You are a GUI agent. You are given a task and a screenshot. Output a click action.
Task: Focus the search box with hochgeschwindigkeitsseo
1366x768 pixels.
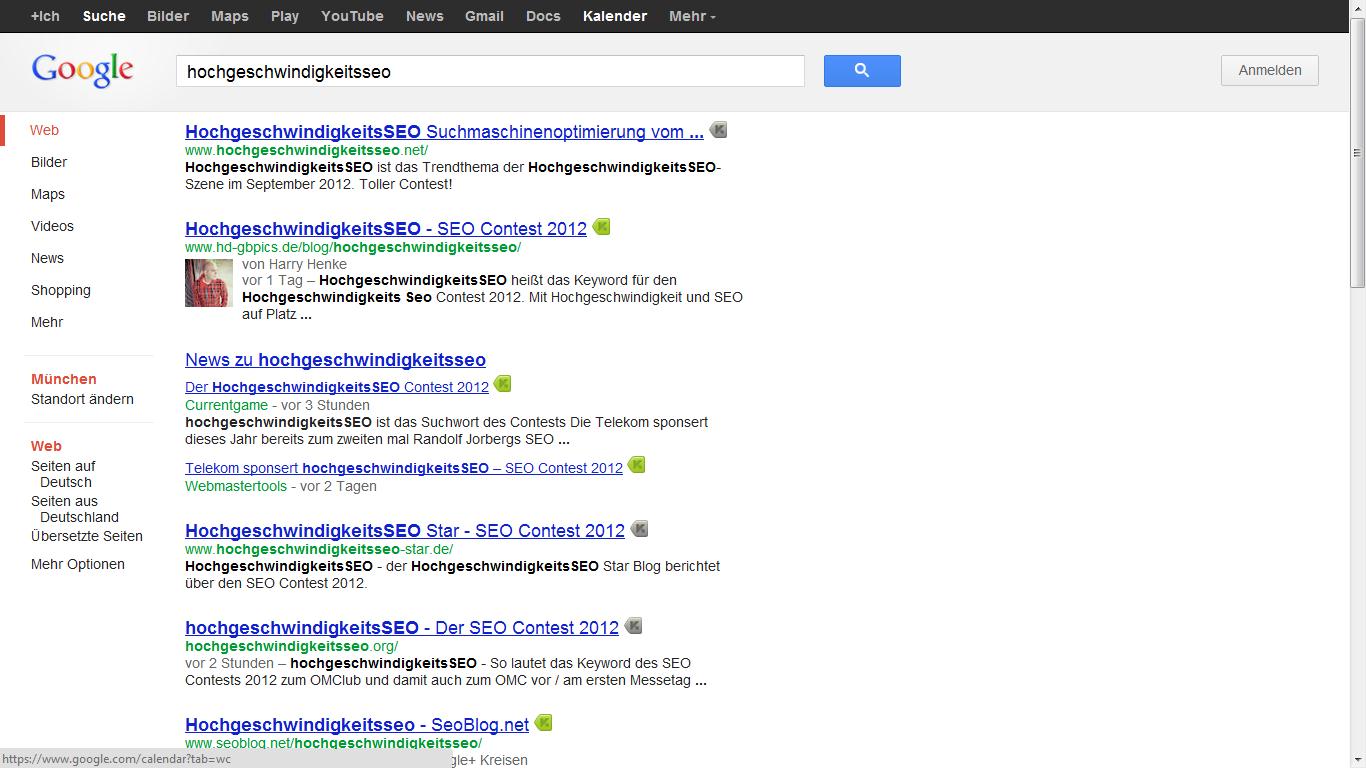pyautogui.click(x=490, y=71)
